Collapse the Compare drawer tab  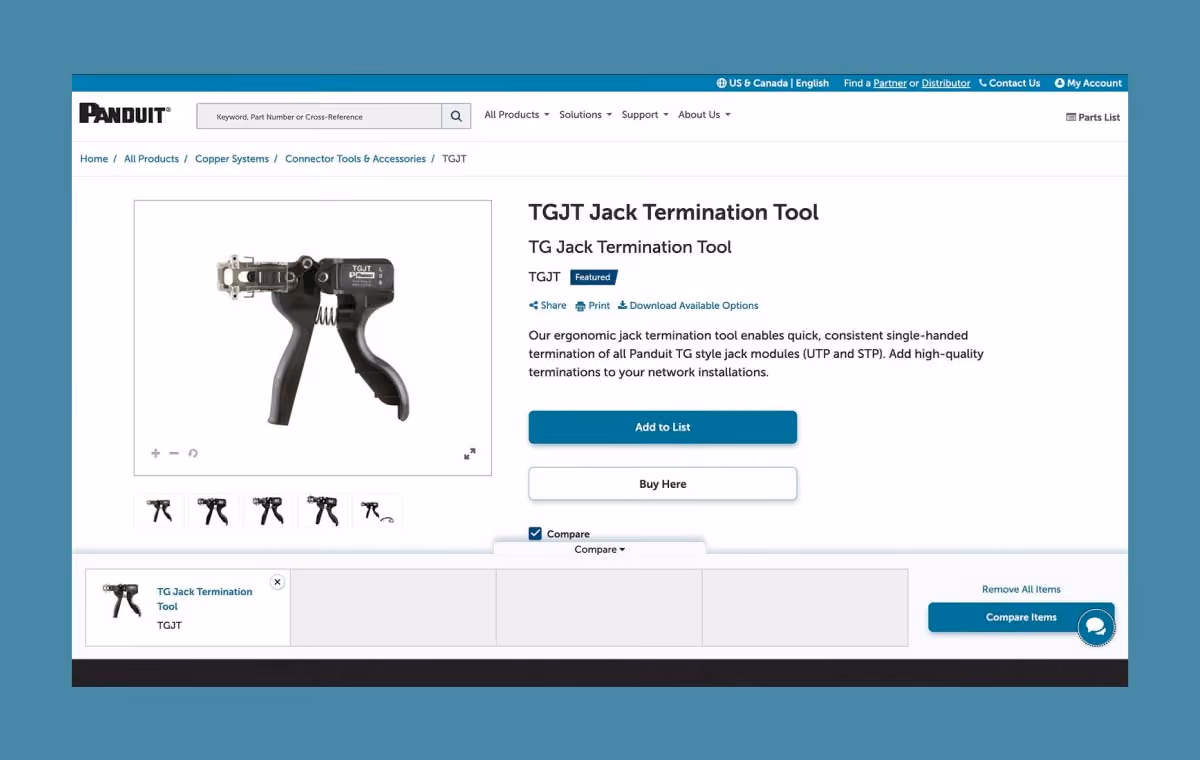tap(600, 550)
